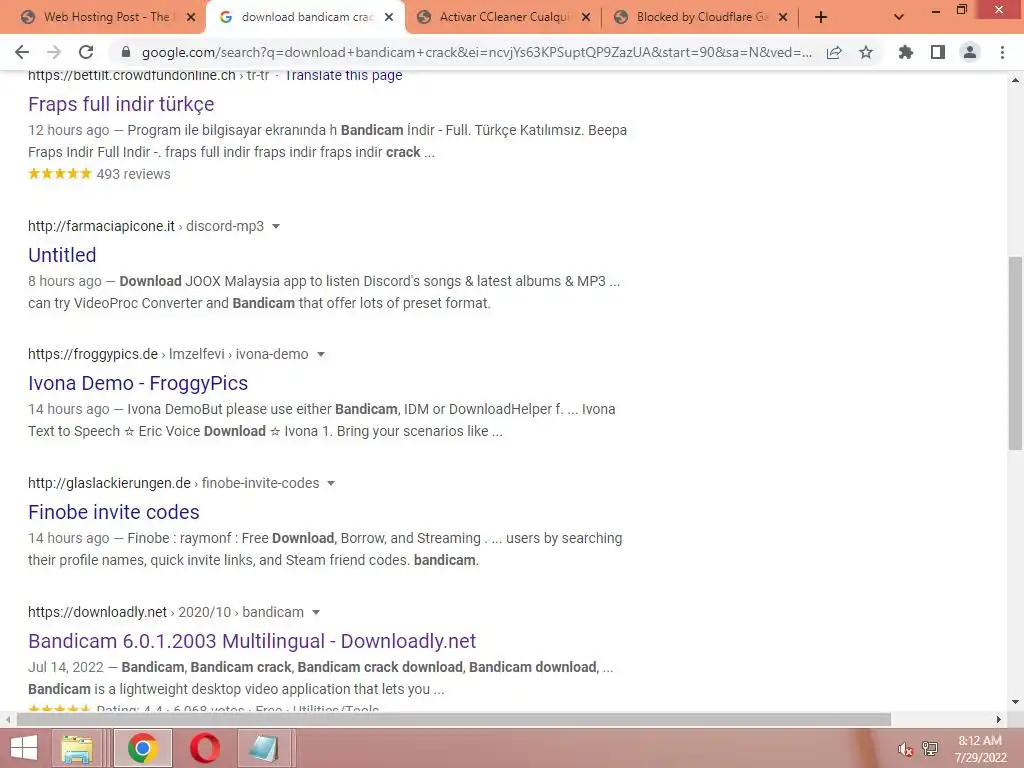The height and width of the screenshot is (768, 1024).
Task: Click the scroll left arrow of horizontal scrollbar
Action: [8, 719]
